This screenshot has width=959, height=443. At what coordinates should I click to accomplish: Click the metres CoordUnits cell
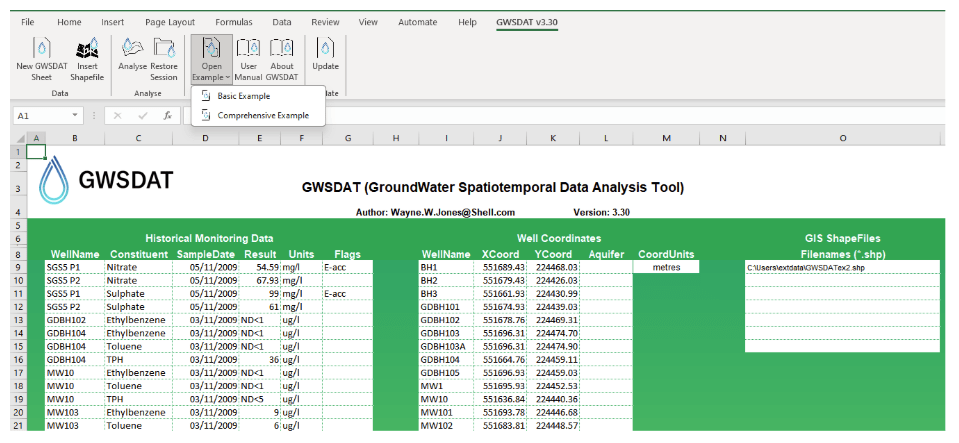click(x=666, y=267)
